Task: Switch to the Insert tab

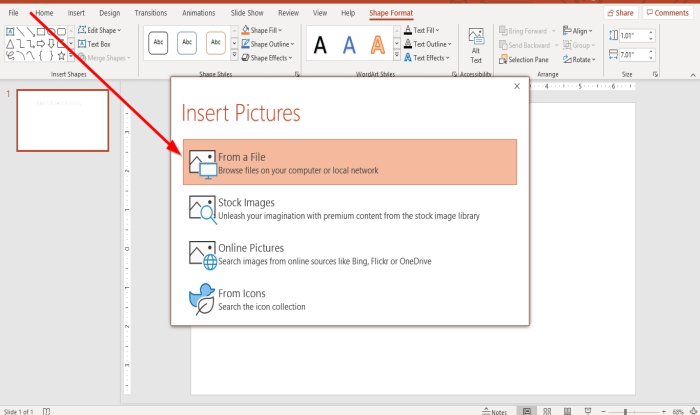Action: [x=76, y=13]
